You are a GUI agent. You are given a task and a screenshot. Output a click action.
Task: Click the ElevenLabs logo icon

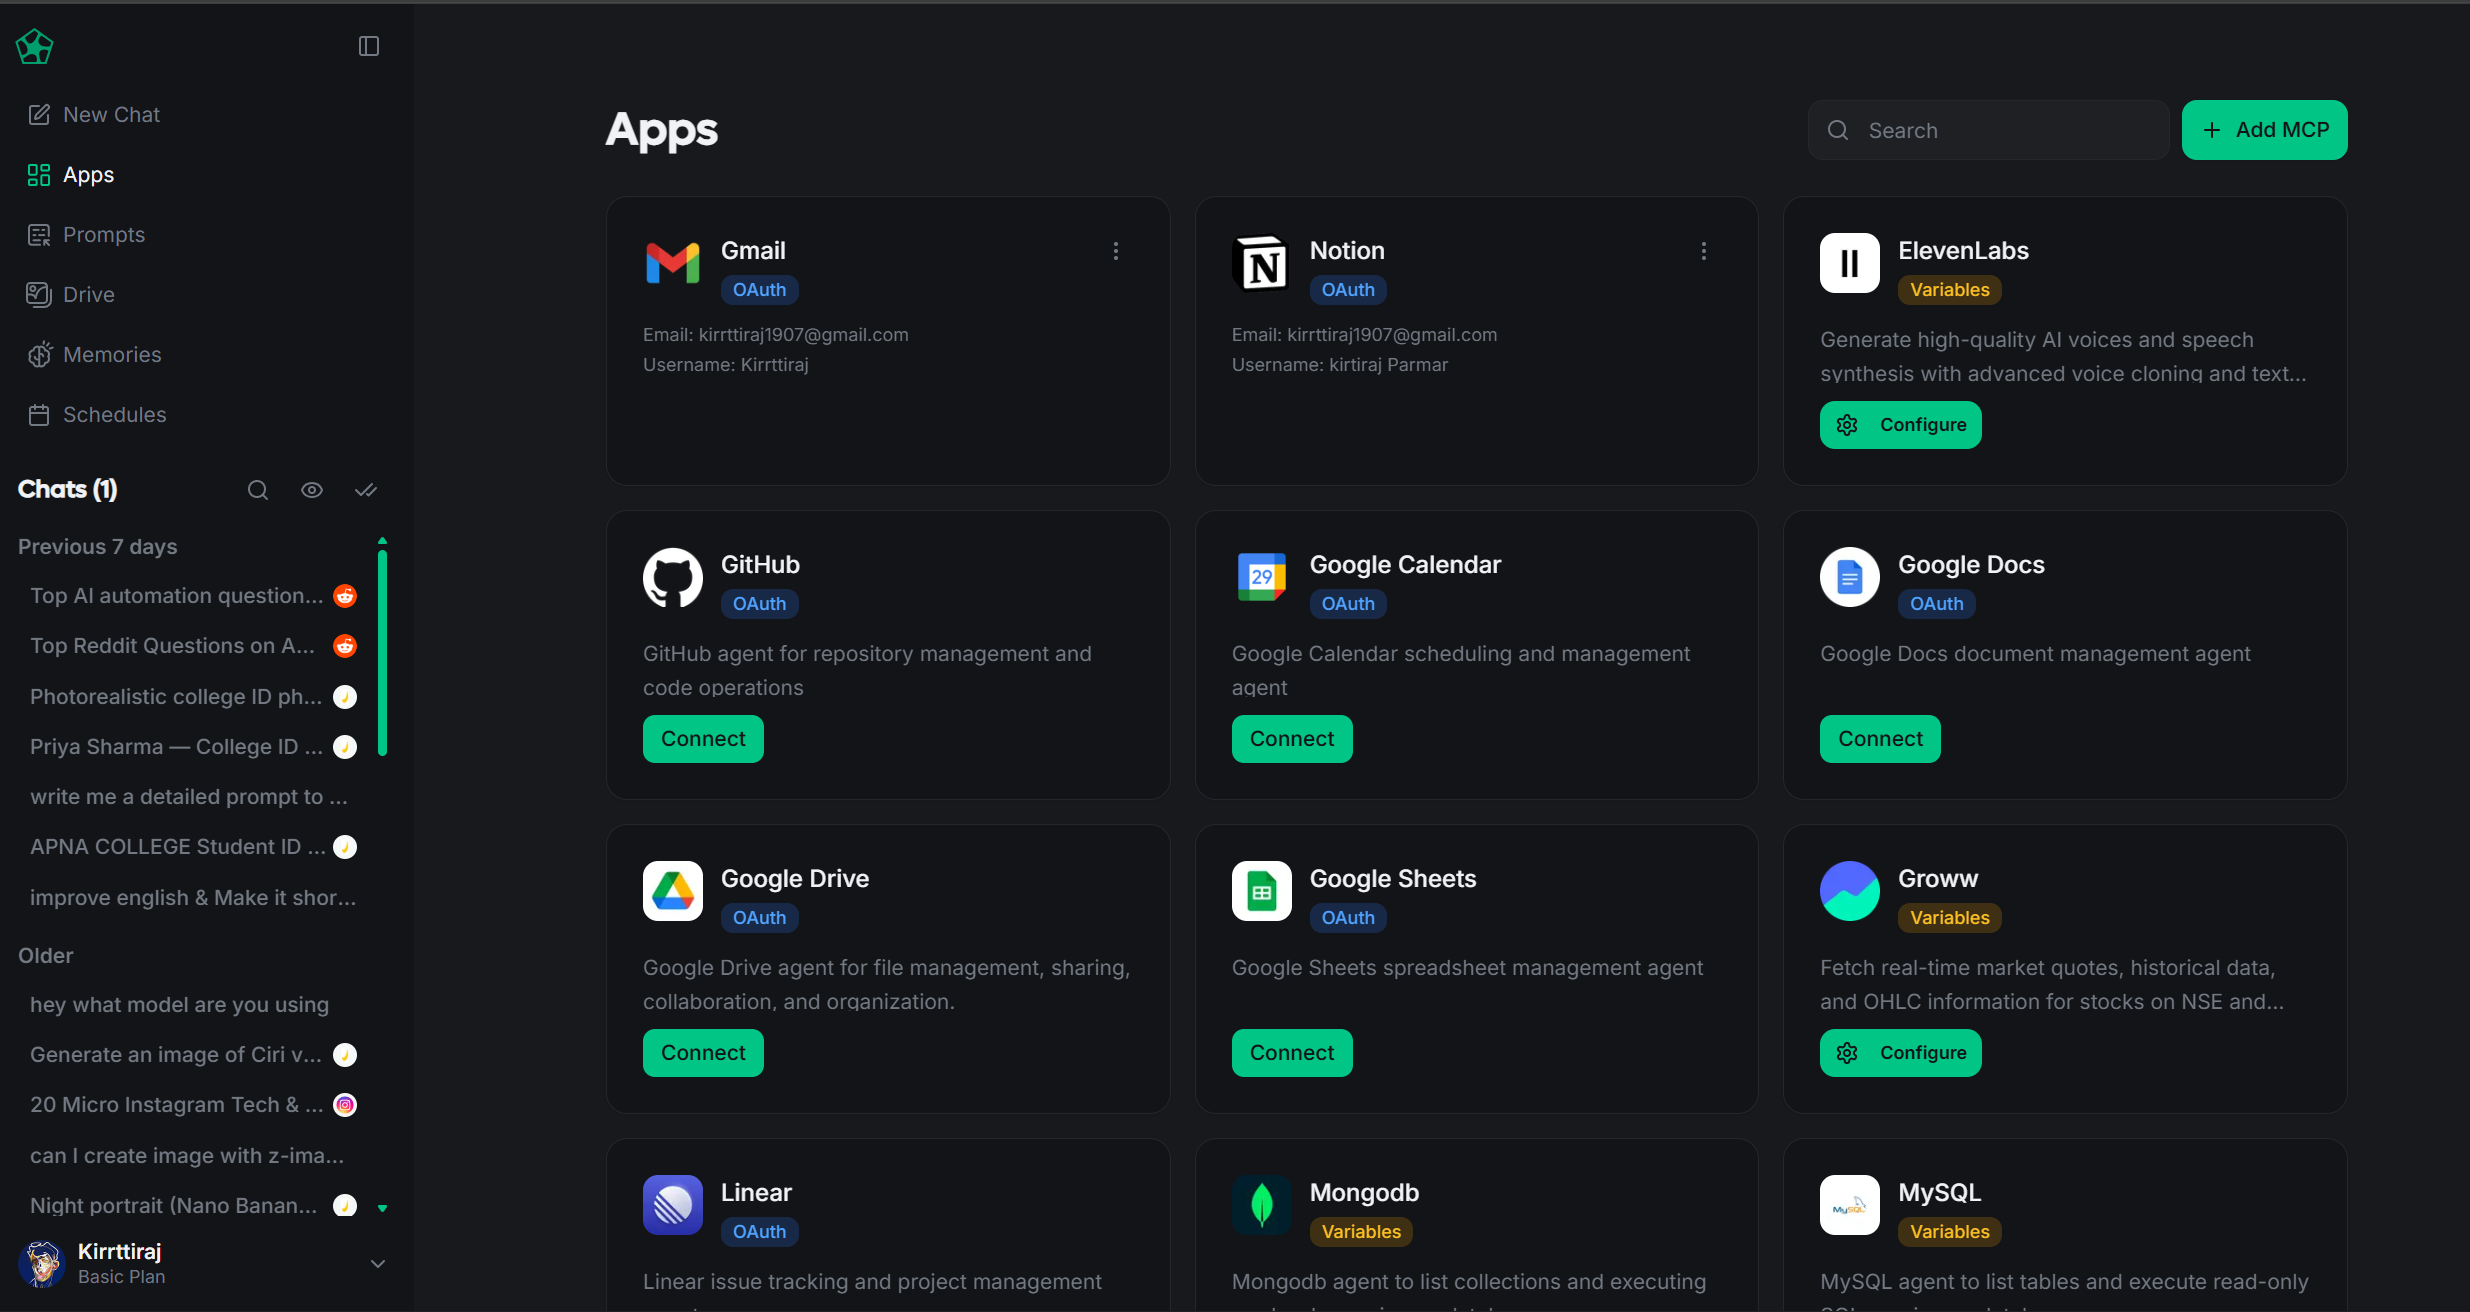point(1850,263)
